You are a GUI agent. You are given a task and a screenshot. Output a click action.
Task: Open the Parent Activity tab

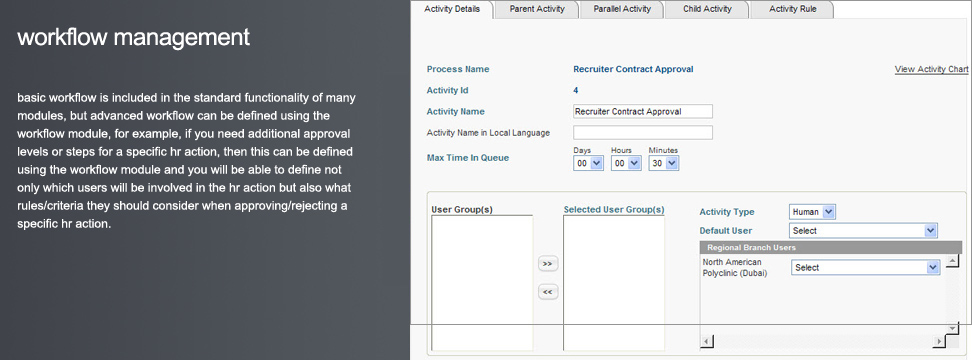(537, 9)
